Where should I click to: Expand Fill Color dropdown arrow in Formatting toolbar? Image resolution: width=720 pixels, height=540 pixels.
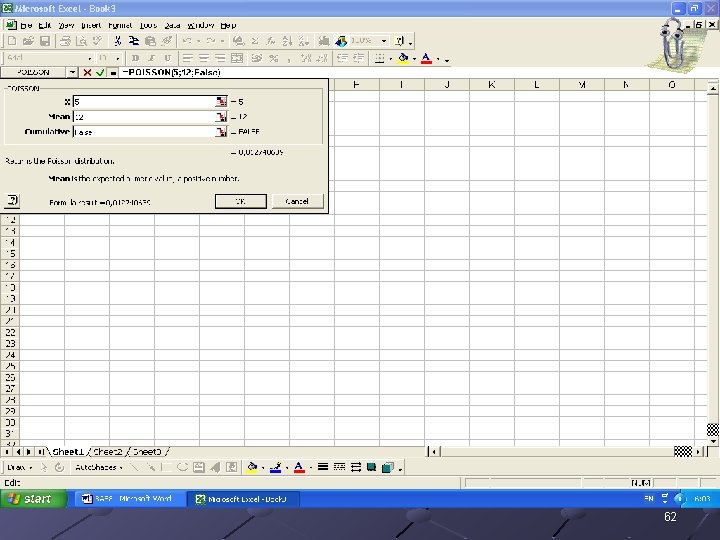click(414, 58)
